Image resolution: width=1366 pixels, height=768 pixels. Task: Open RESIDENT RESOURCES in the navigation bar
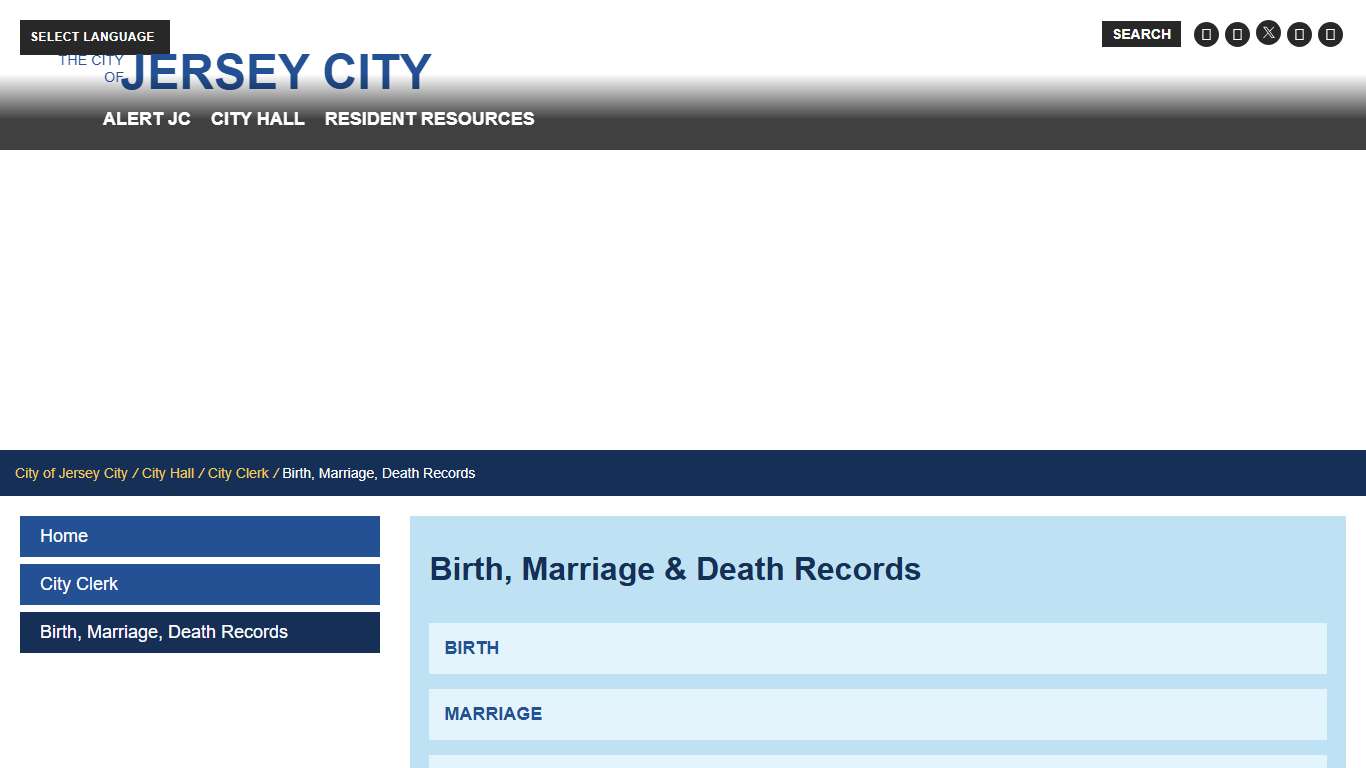[x=428, y=118]
